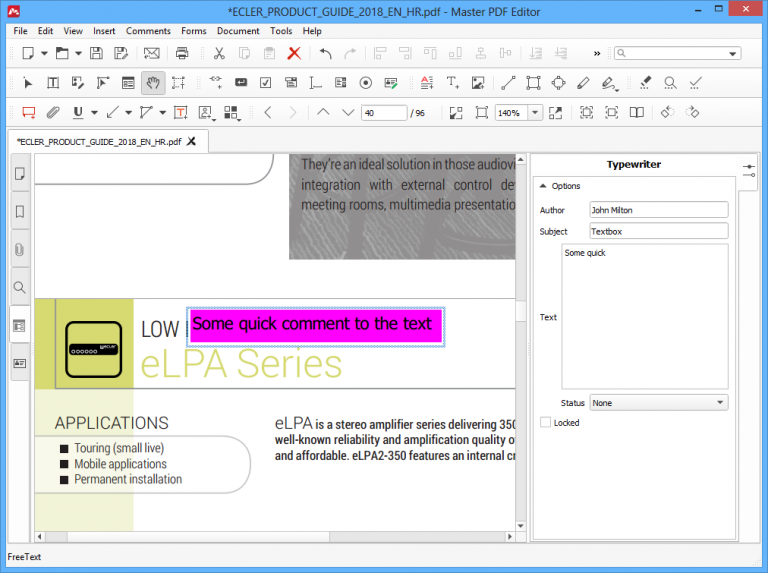The width and height of the screenshot is (768, 573).
Task: Click the page number field
Action: (x=384, y=113)
